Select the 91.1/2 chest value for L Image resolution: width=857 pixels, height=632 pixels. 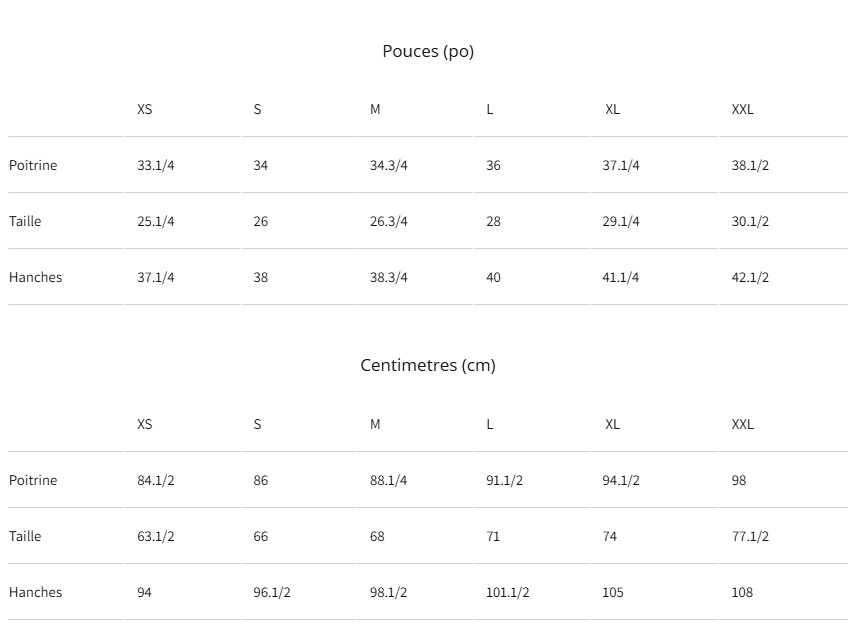[x=504, y=480]
